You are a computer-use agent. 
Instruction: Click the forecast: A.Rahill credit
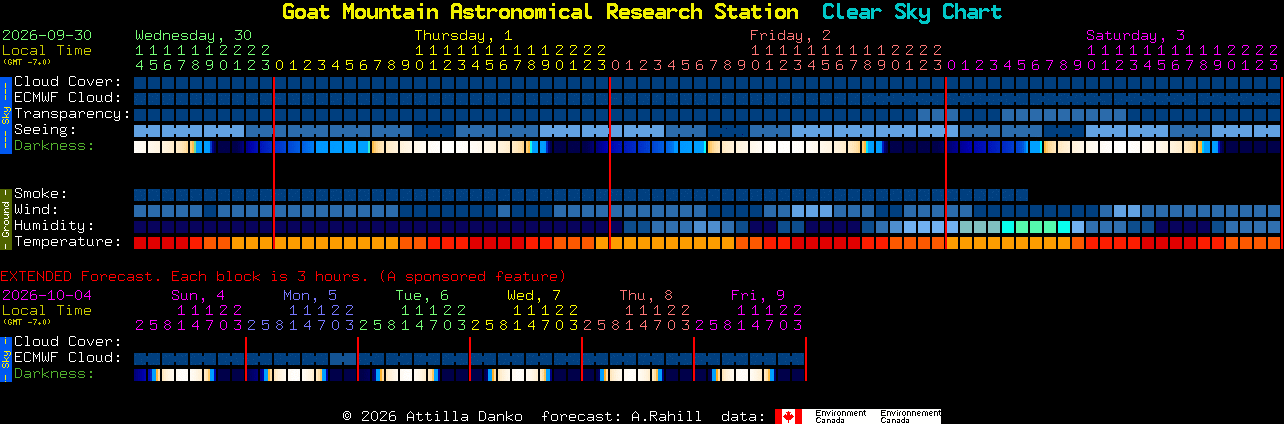coord(621,416)
